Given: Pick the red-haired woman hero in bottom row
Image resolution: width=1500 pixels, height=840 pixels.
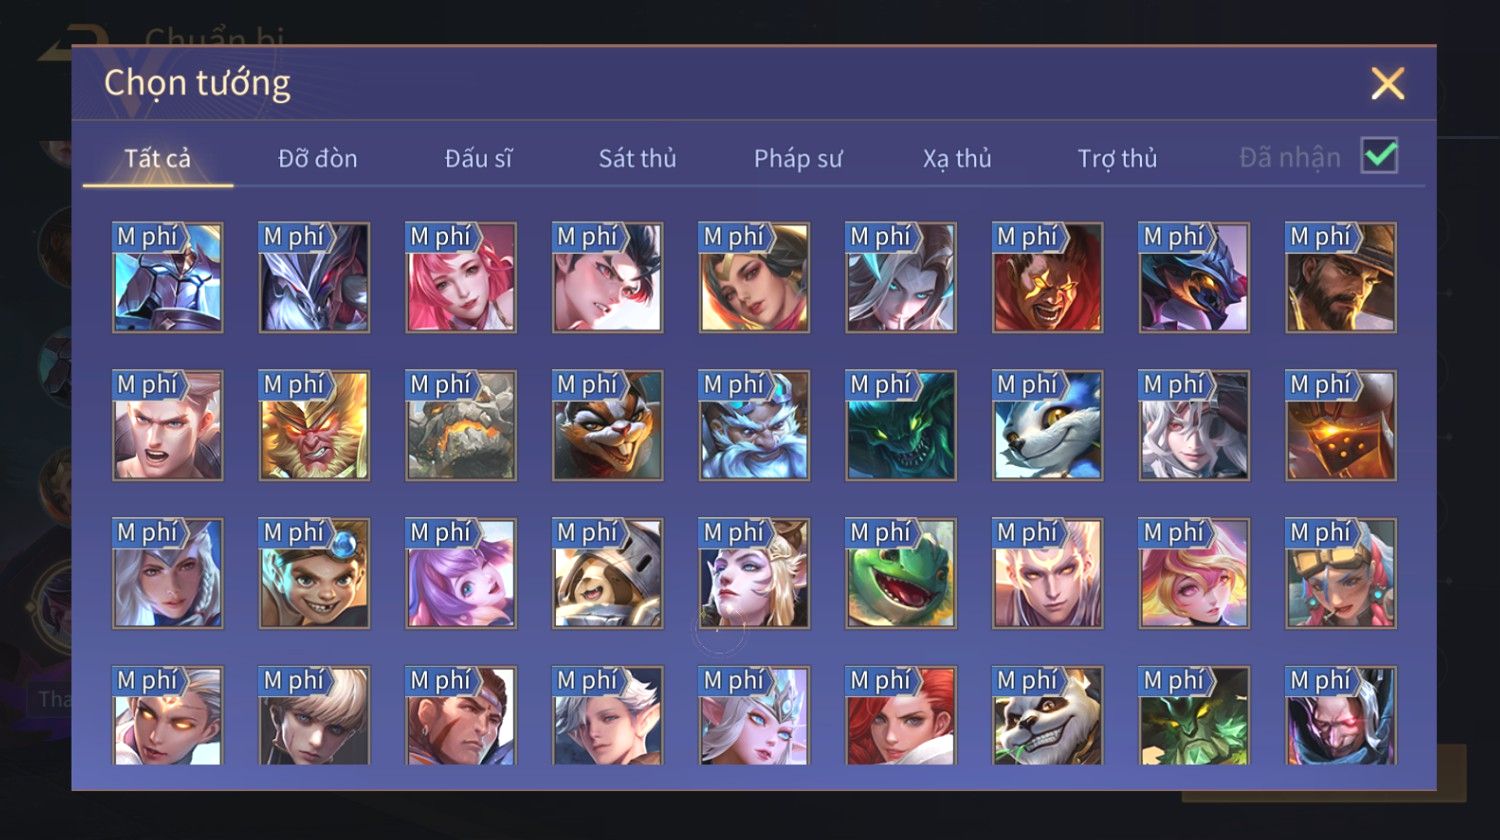Looking at the screenshot, I should 901,716.
